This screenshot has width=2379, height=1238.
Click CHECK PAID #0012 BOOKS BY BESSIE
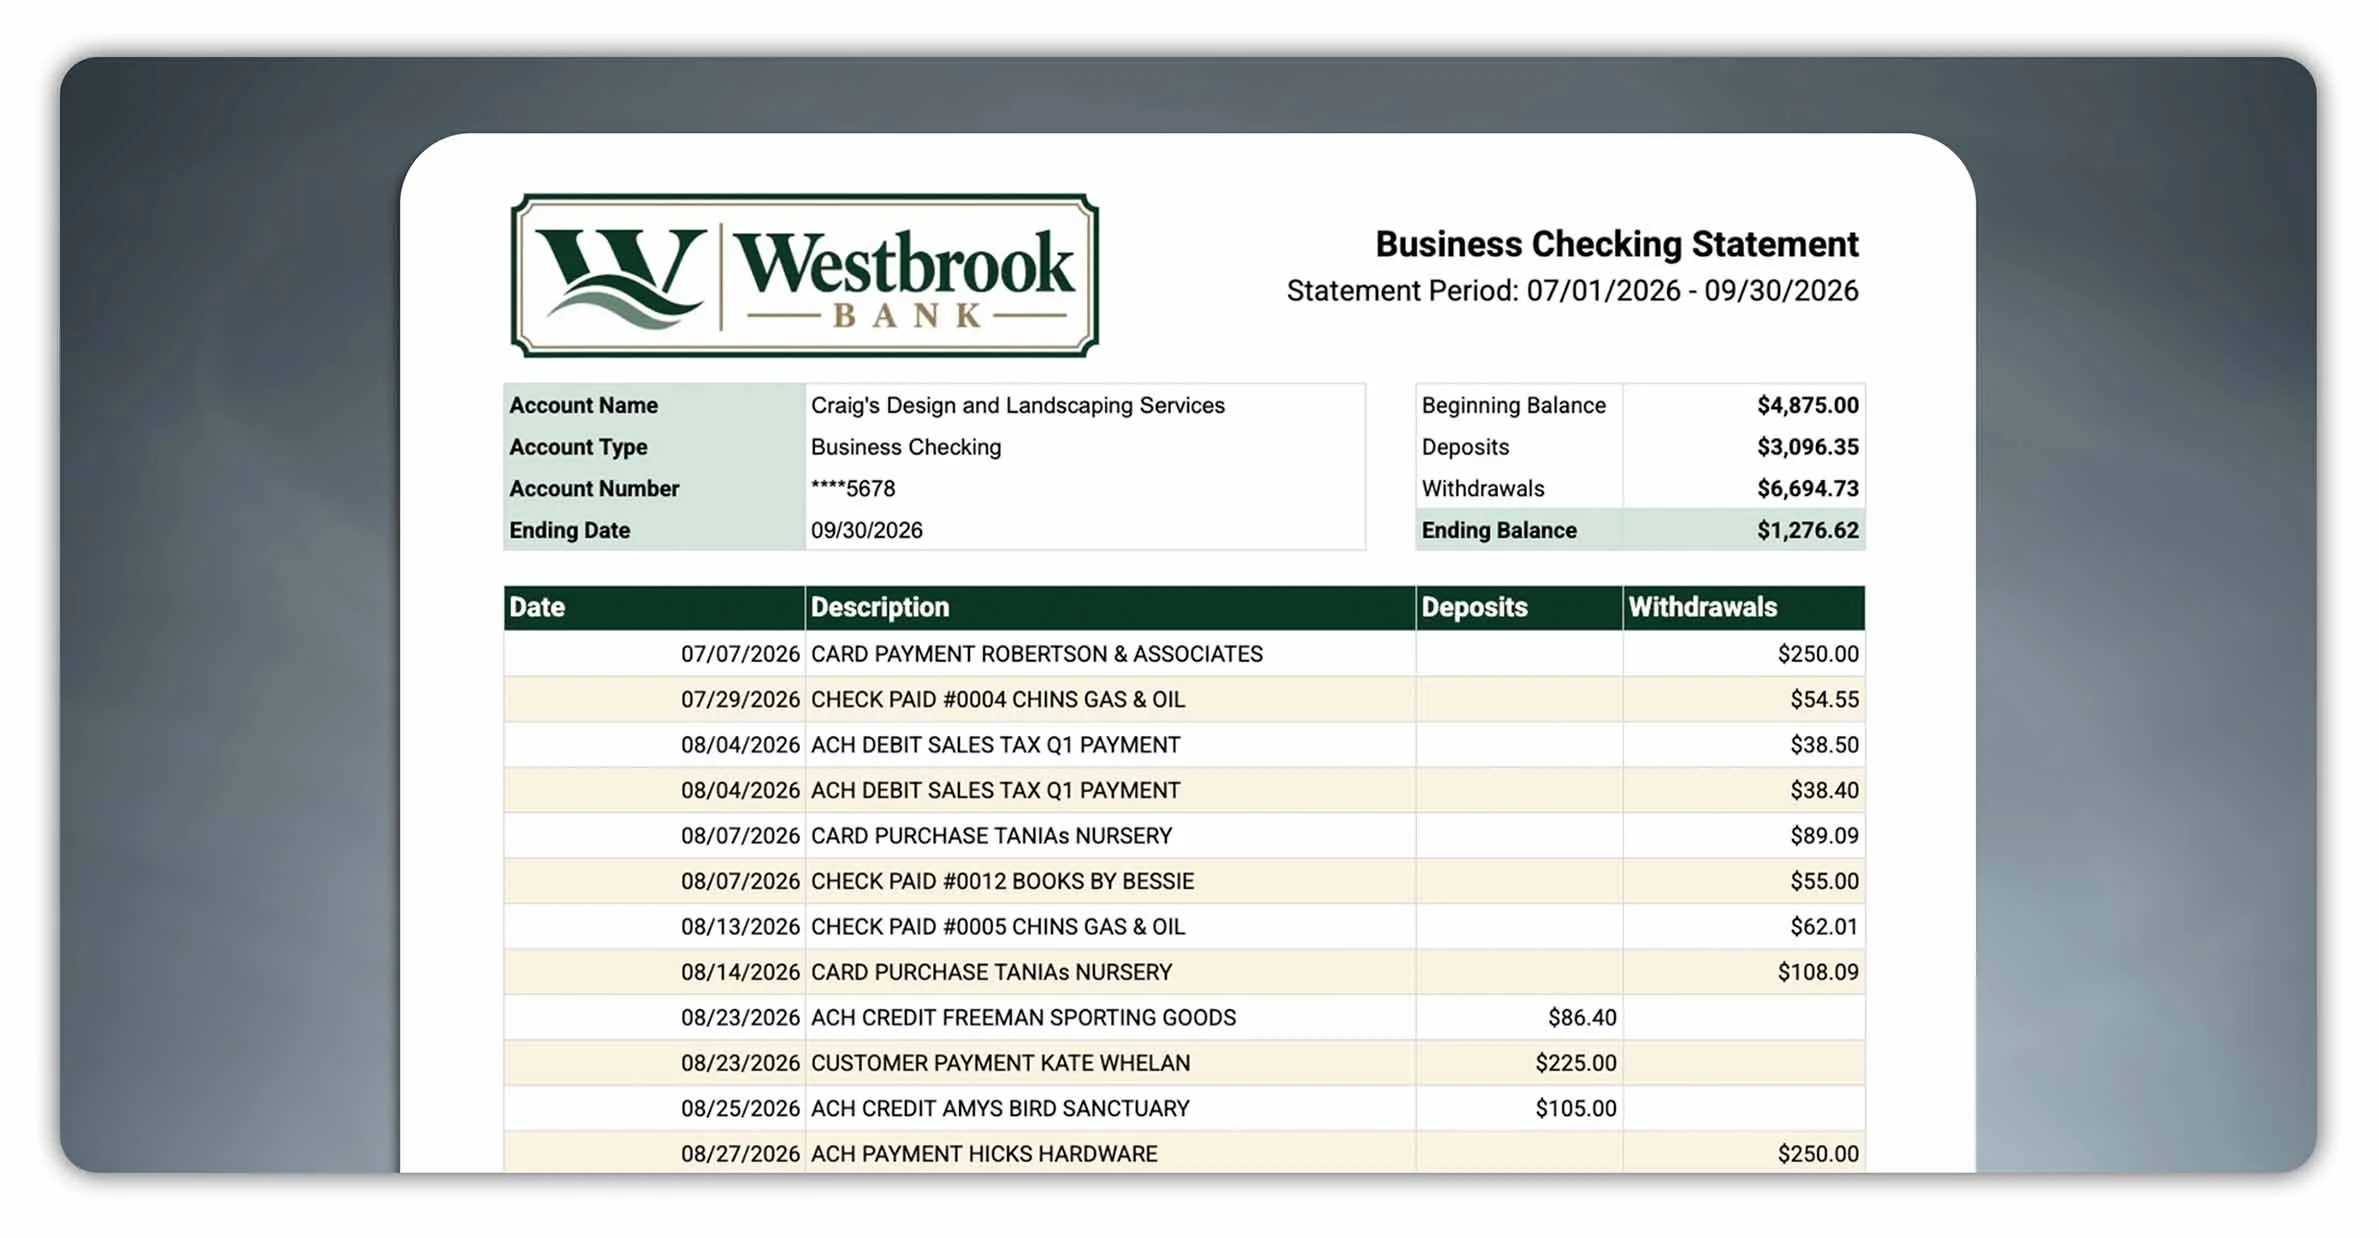1002,882
